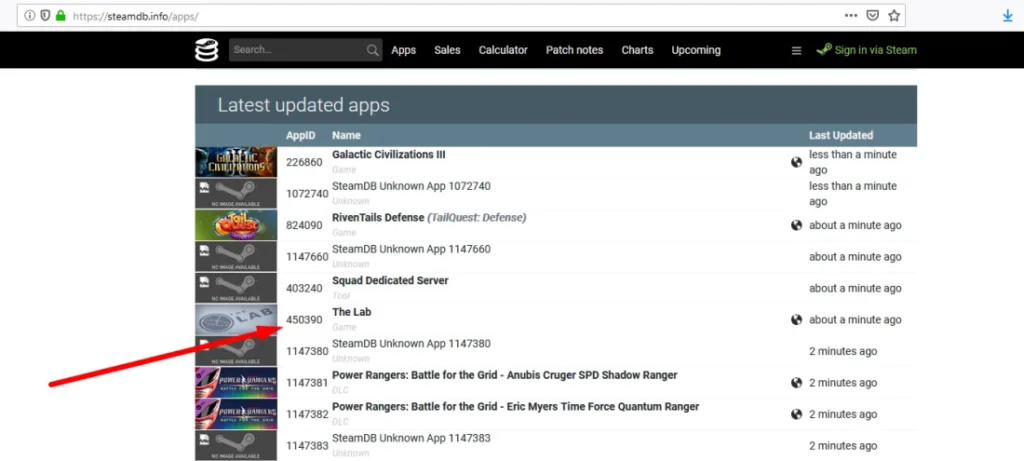Viewport: 1024px width, 461px height.
Task: Click SteamDB Unknown App 1147380
Action: [411, 343]
